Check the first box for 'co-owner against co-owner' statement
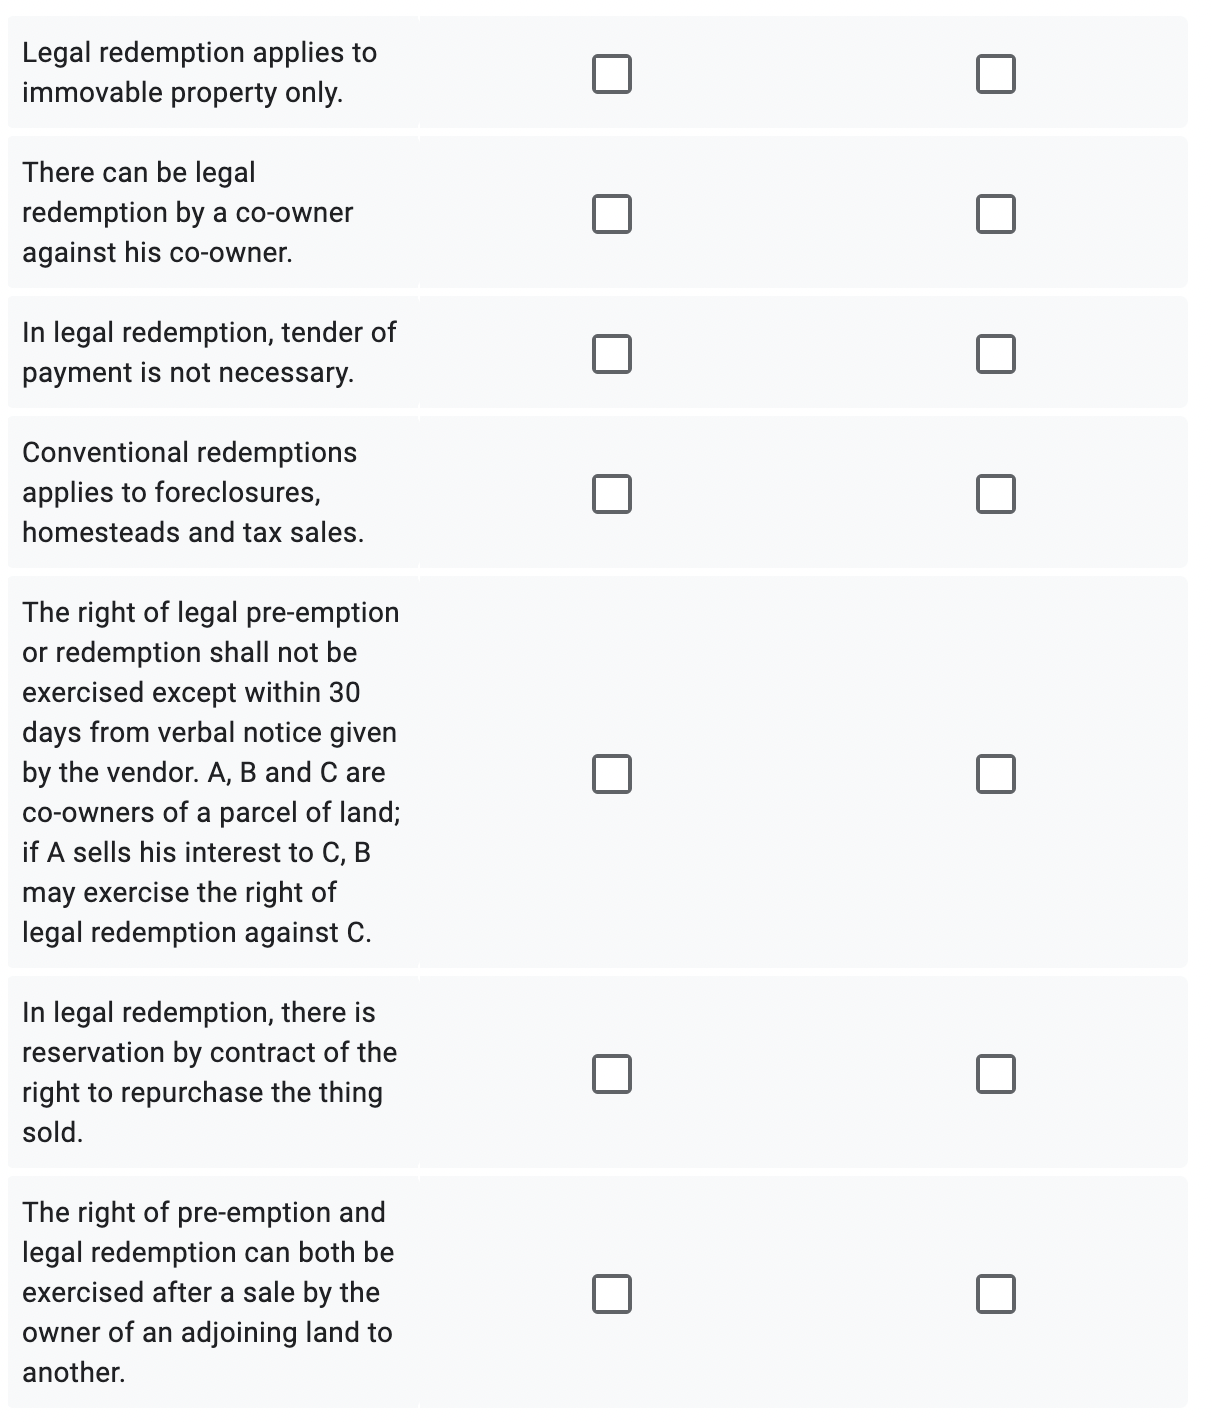 click(612, 212)
